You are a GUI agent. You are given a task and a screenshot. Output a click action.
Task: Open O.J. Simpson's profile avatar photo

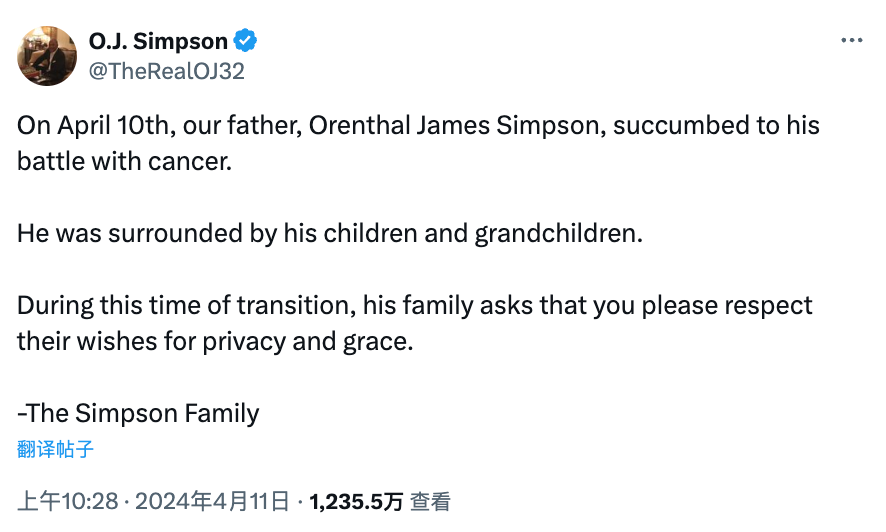tap(47, 56)
